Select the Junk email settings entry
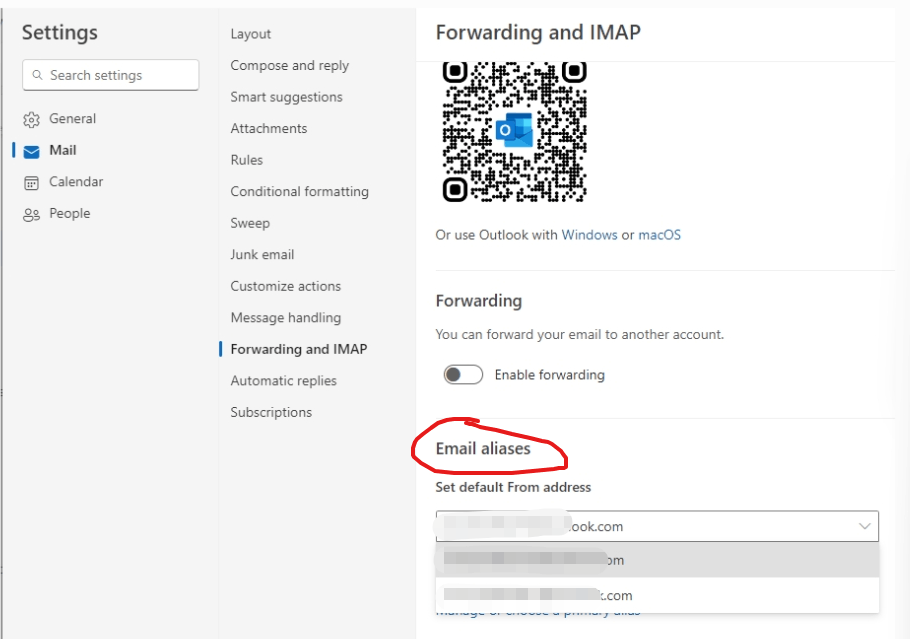910x639 pixels. point(262,254)
